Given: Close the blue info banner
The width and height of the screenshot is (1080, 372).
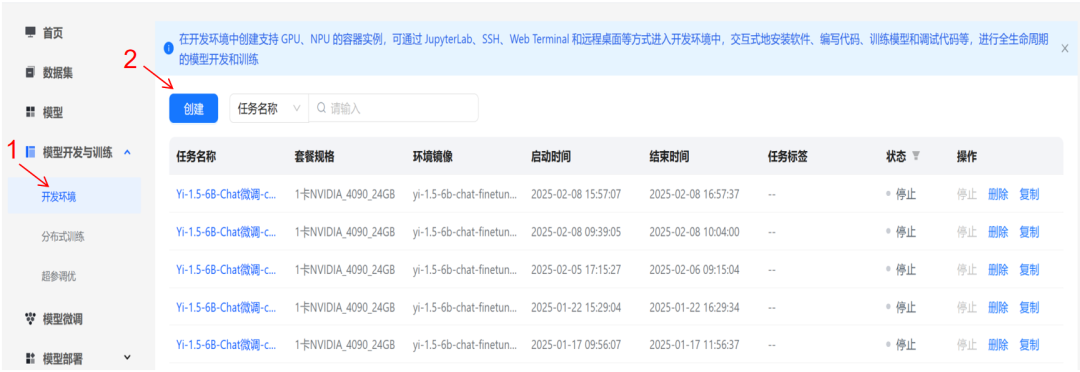Looking at the screenshot, I should [x=1064, y=48].
